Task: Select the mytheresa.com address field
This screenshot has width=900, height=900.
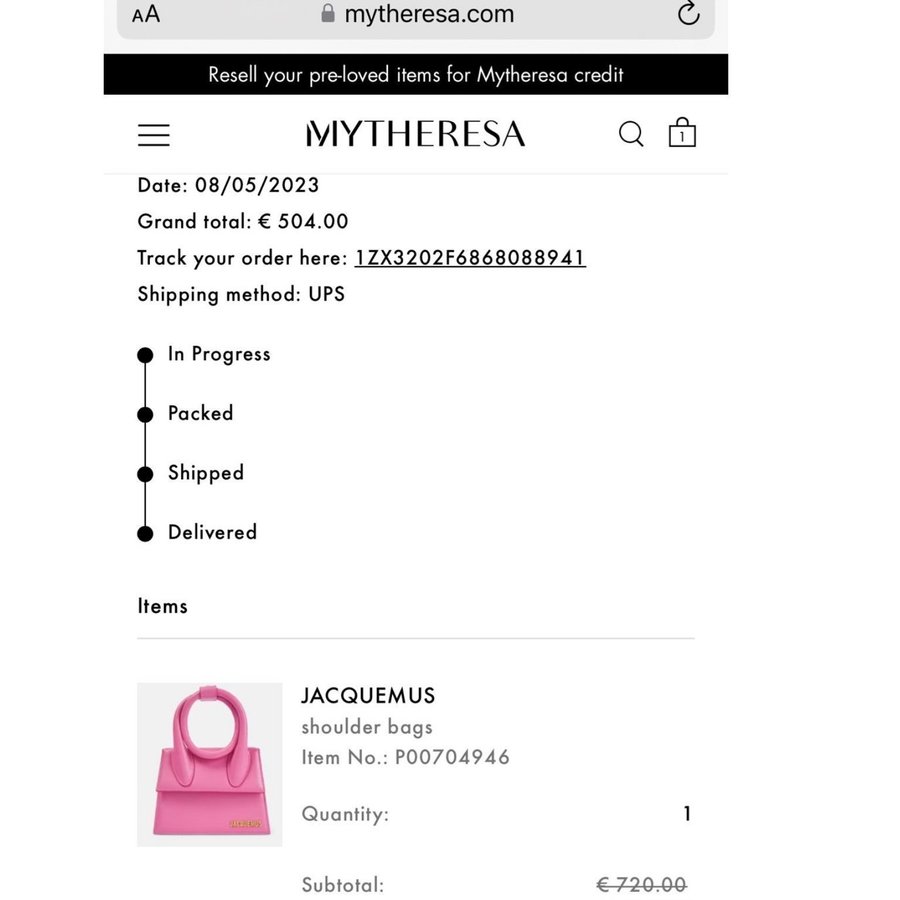Action: (x=428, y=14)
